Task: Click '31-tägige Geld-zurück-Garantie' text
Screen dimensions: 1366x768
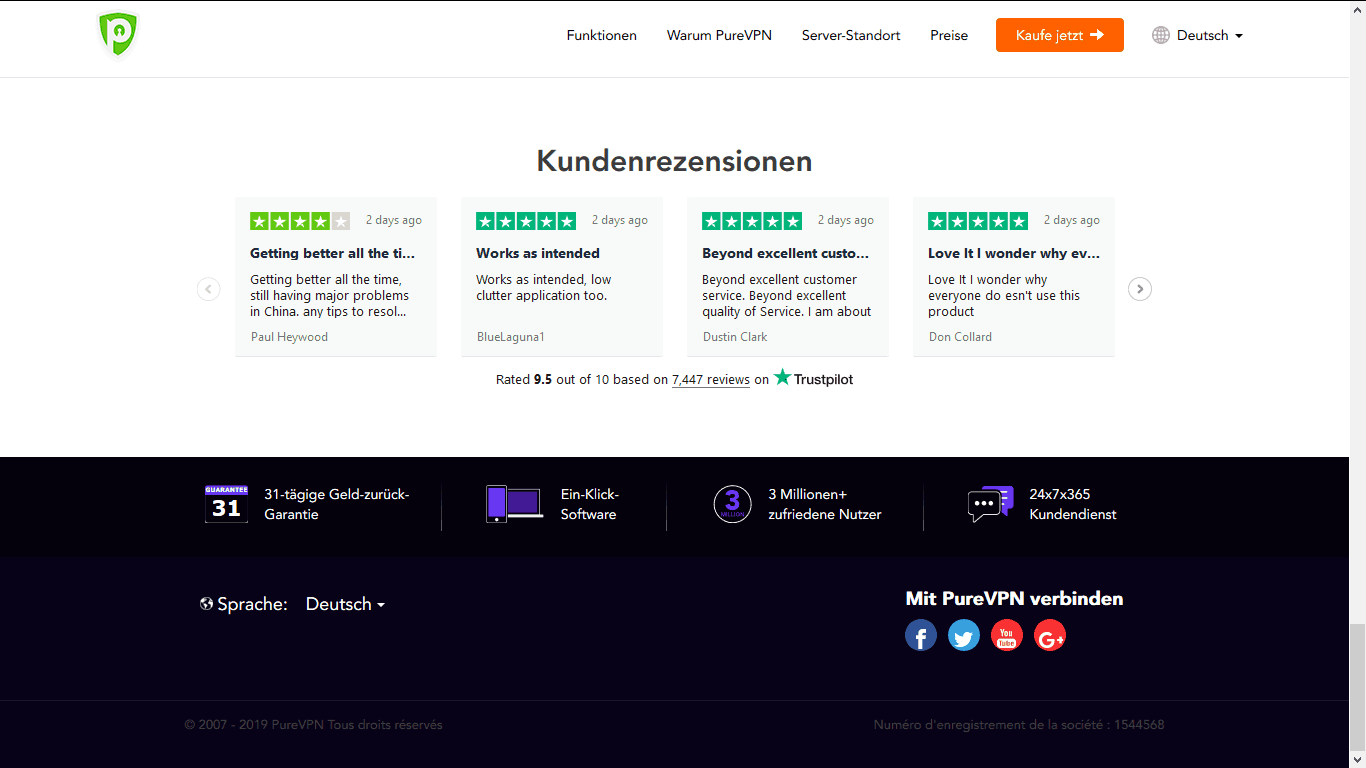Action: pyautogui.click(x=337, y=504)
